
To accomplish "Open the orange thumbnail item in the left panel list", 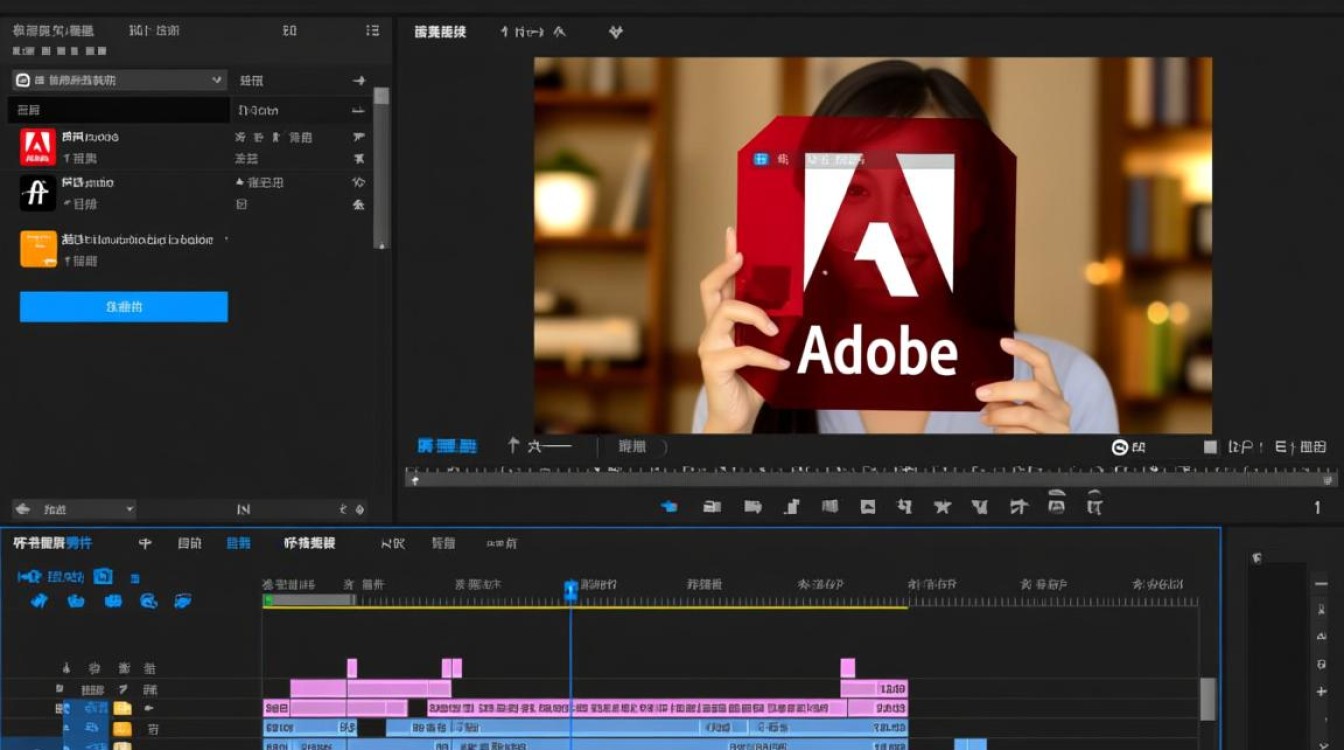I will [38, 249].
